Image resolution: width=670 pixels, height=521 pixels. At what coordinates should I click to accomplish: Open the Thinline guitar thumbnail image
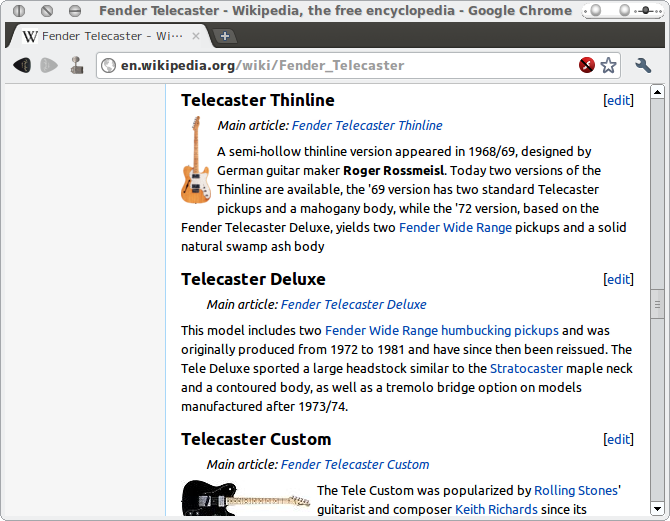(x=196, y=159)
